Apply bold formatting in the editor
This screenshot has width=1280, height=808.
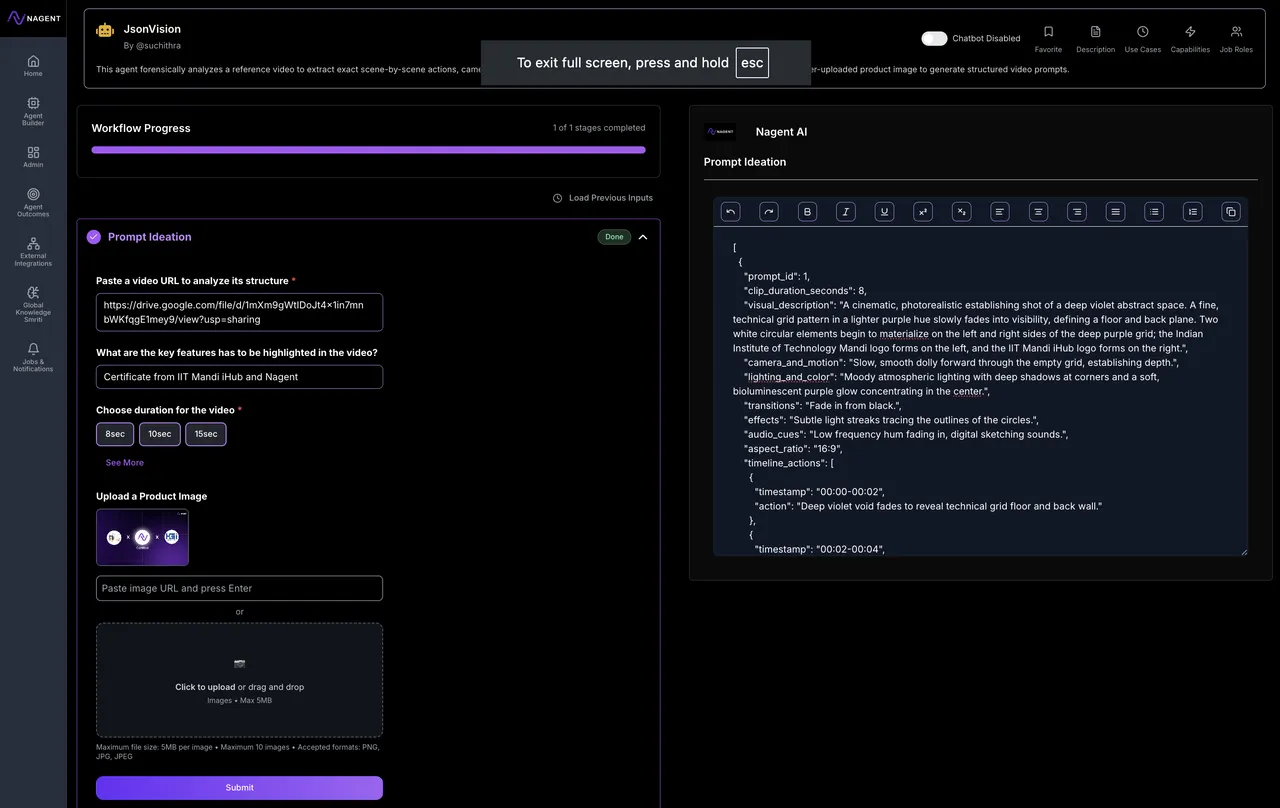point(807,211)
